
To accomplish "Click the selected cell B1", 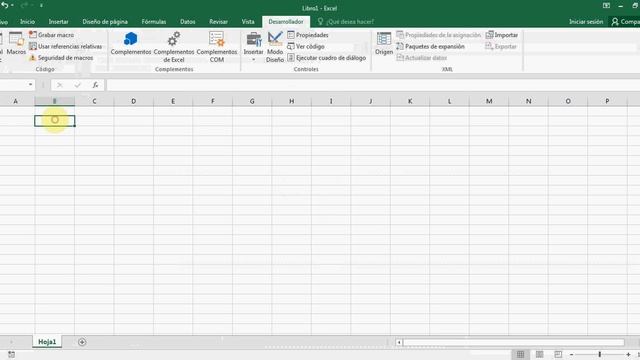I will tap(55, 120).
